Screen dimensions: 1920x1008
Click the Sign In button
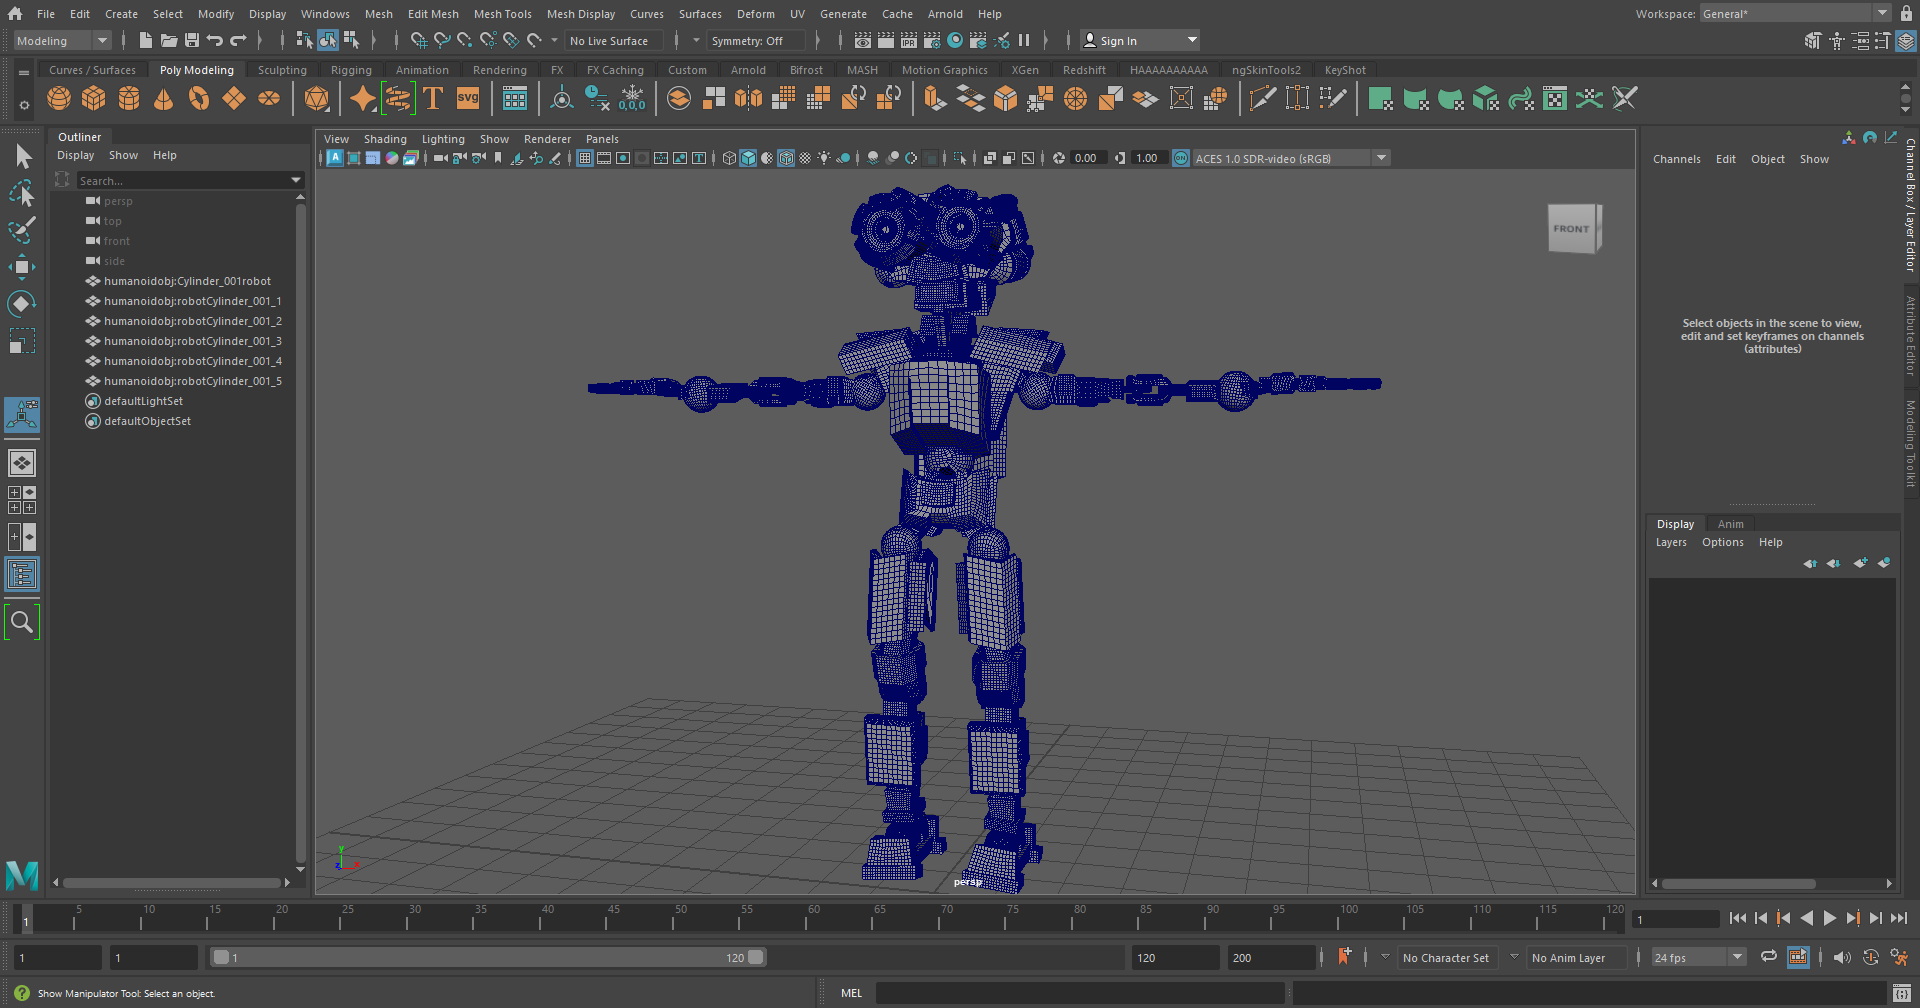tap(1118, 41)
